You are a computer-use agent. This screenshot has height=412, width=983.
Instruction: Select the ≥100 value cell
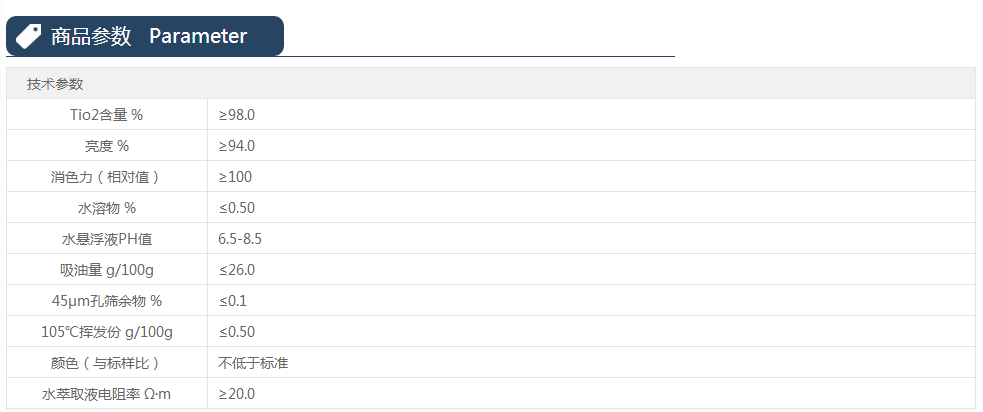pyautogui.click(x=235, y=177)
